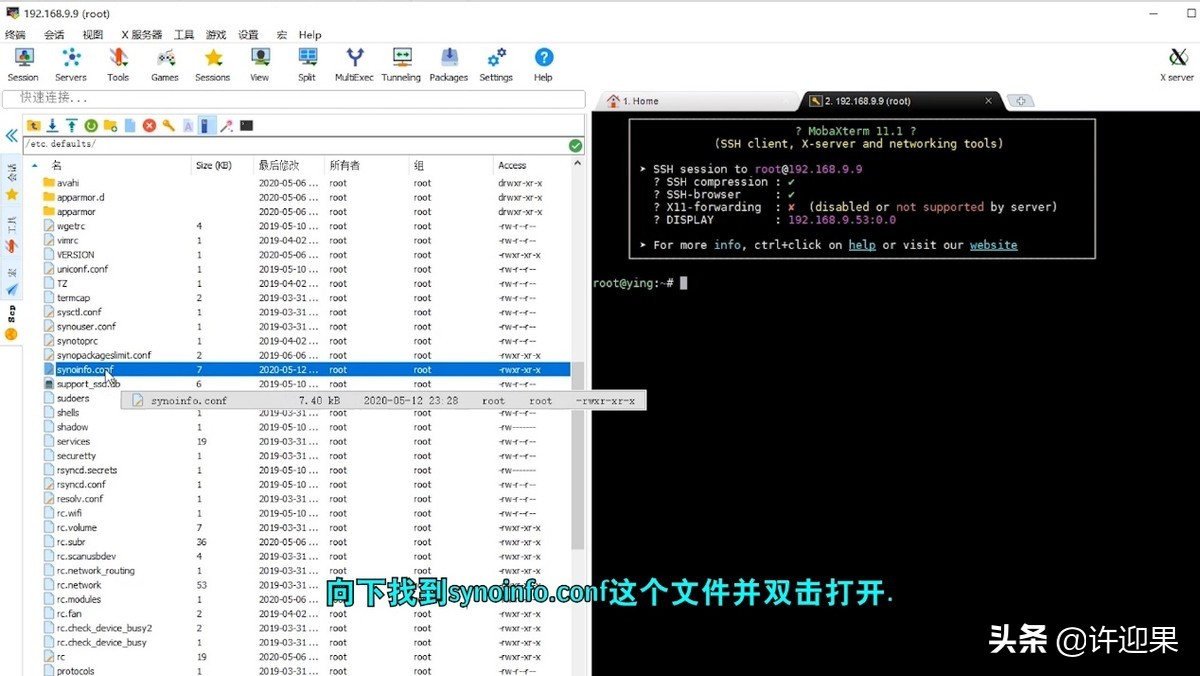This screenshot has height=676, width=1200.
Task: Open the 游戏 menu
Action: point(216,35)
